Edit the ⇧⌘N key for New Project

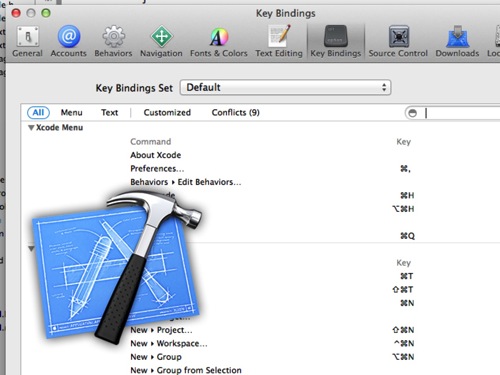pos(403,330)
